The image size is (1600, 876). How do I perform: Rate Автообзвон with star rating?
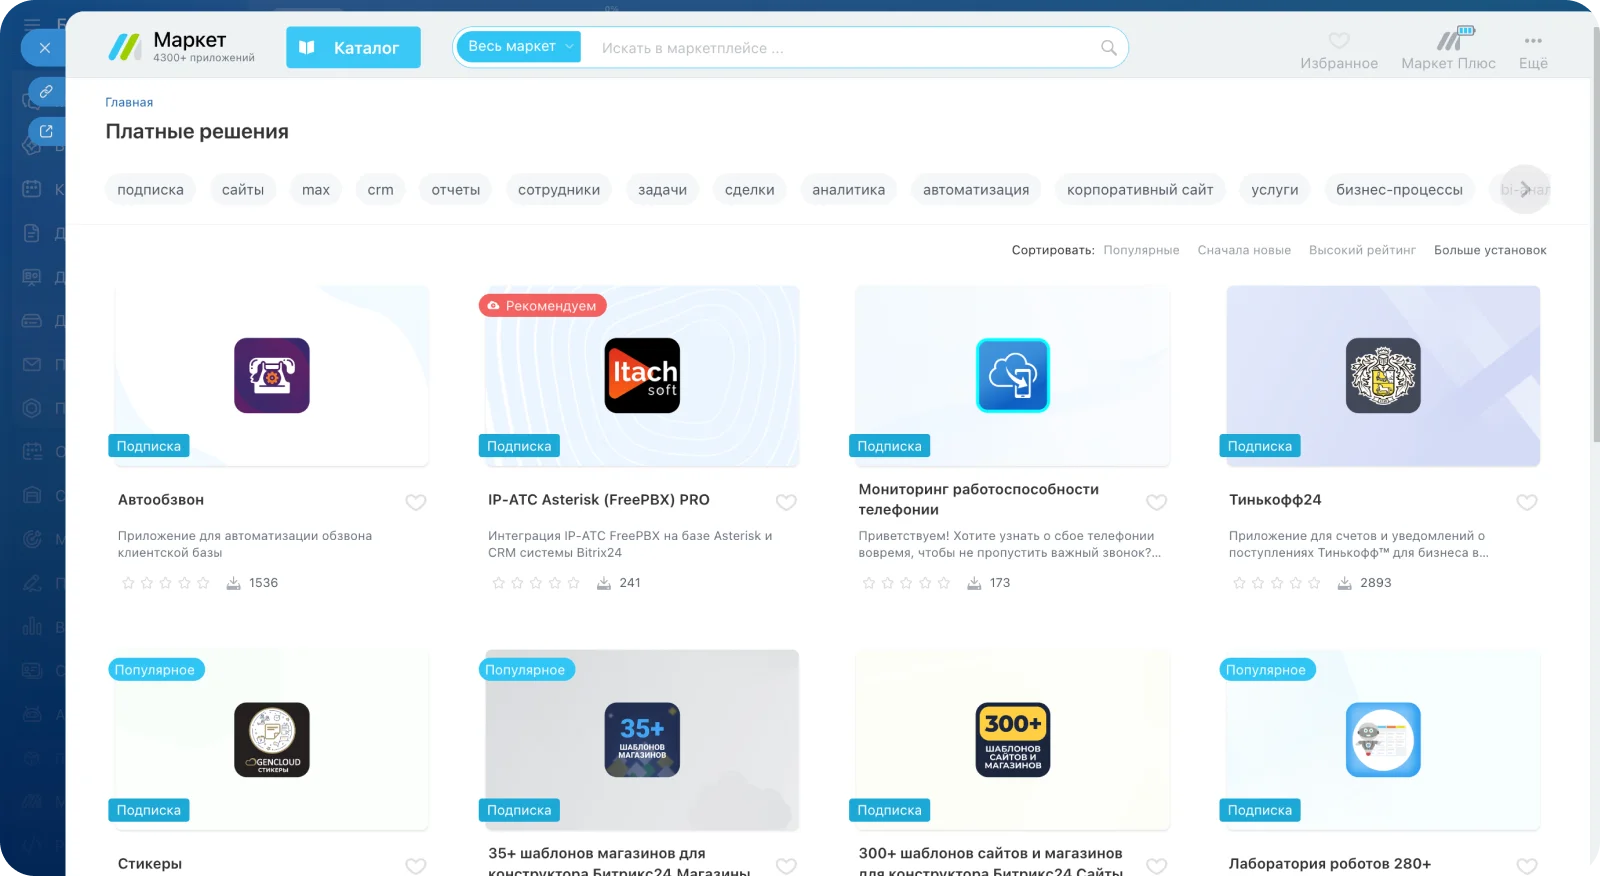pyautogui.click(x=165, y=583)
